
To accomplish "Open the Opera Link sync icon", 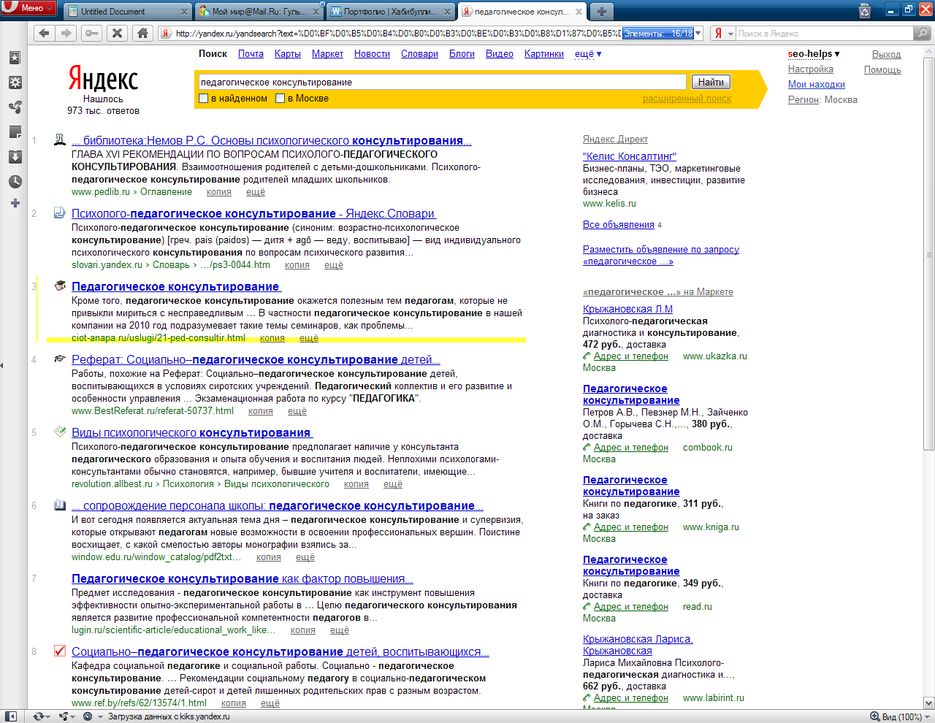I will [41, 716].
